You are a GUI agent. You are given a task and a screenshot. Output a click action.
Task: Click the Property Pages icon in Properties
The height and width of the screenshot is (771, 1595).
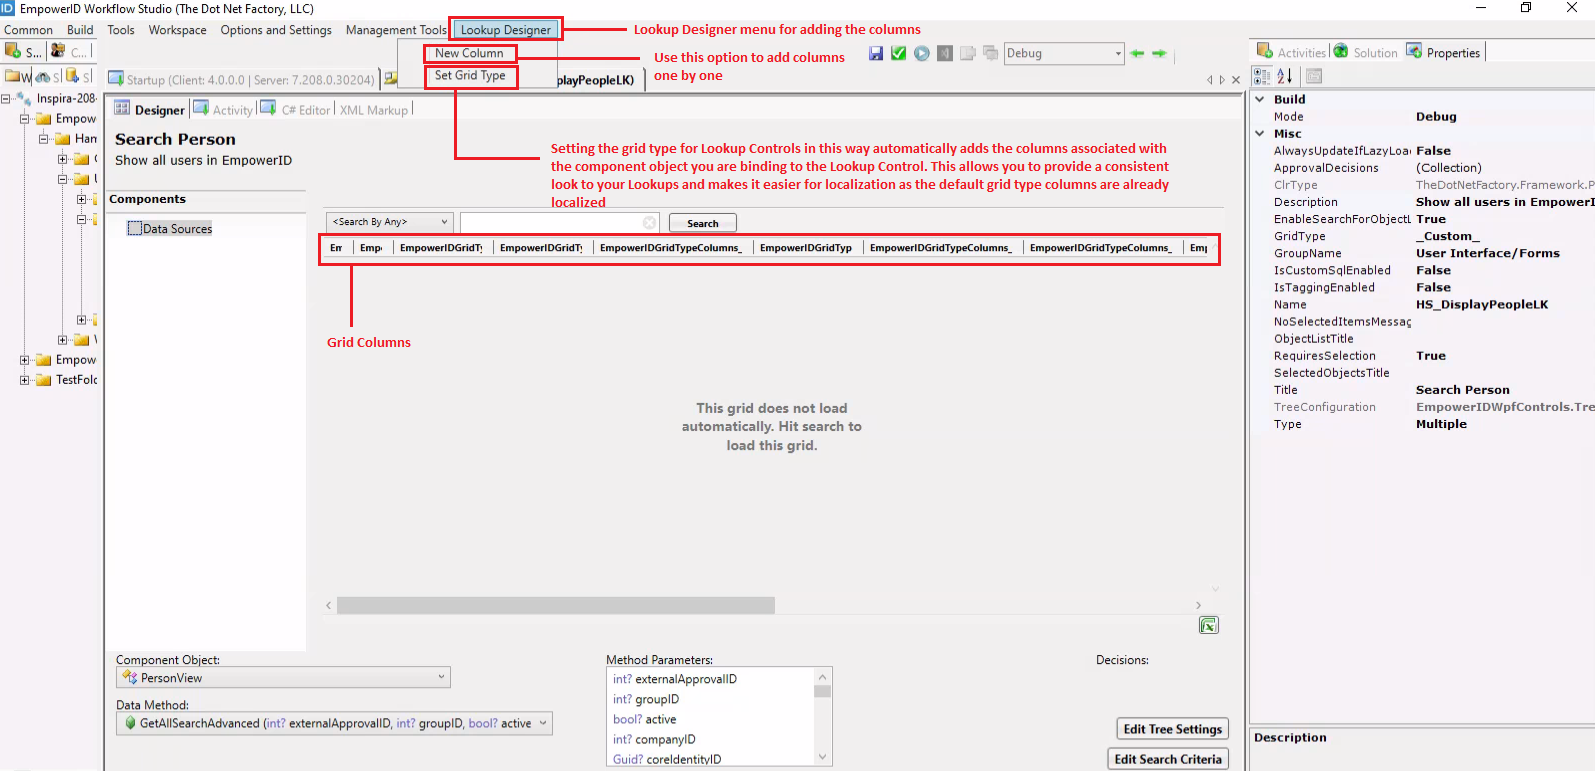[x=1314, y=76]
